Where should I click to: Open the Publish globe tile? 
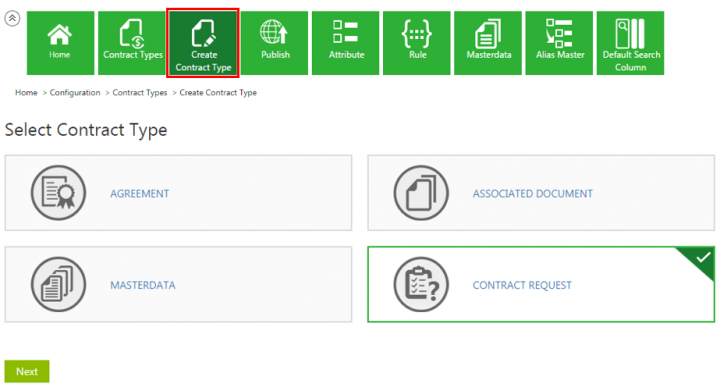pyautogui.click(x=274, y=43)
